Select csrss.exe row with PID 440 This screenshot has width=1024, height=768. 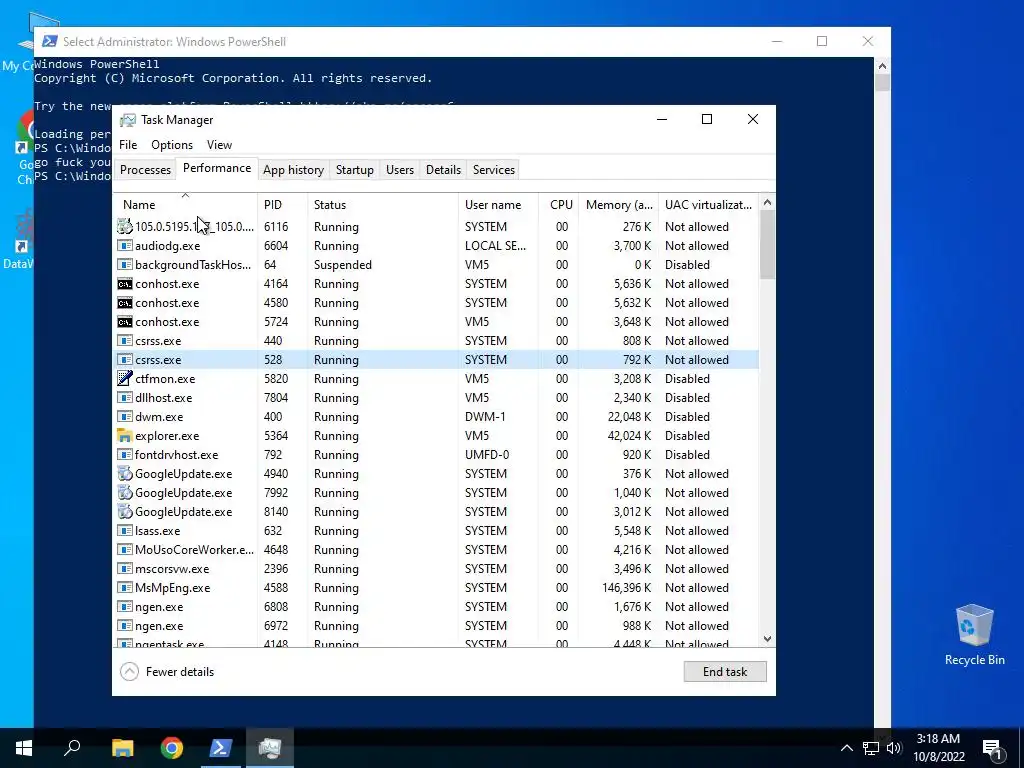tap(436, 340)
